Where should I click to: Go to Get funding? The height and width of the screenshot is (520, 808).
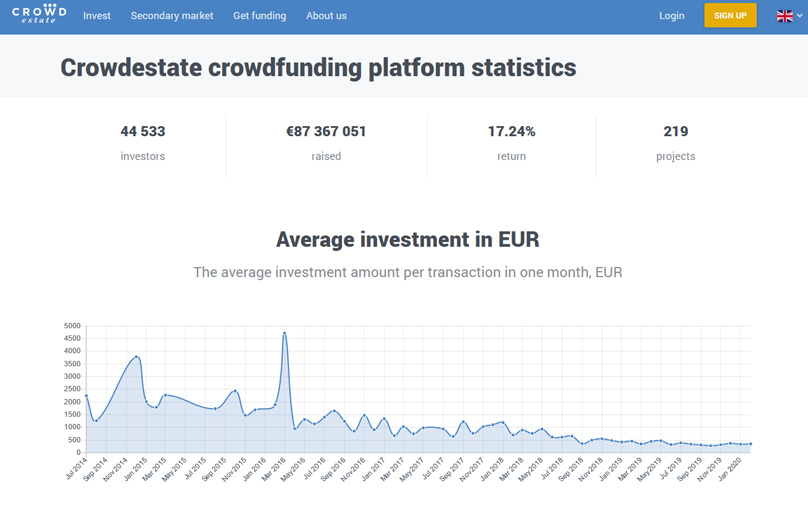tap(259, 15)
